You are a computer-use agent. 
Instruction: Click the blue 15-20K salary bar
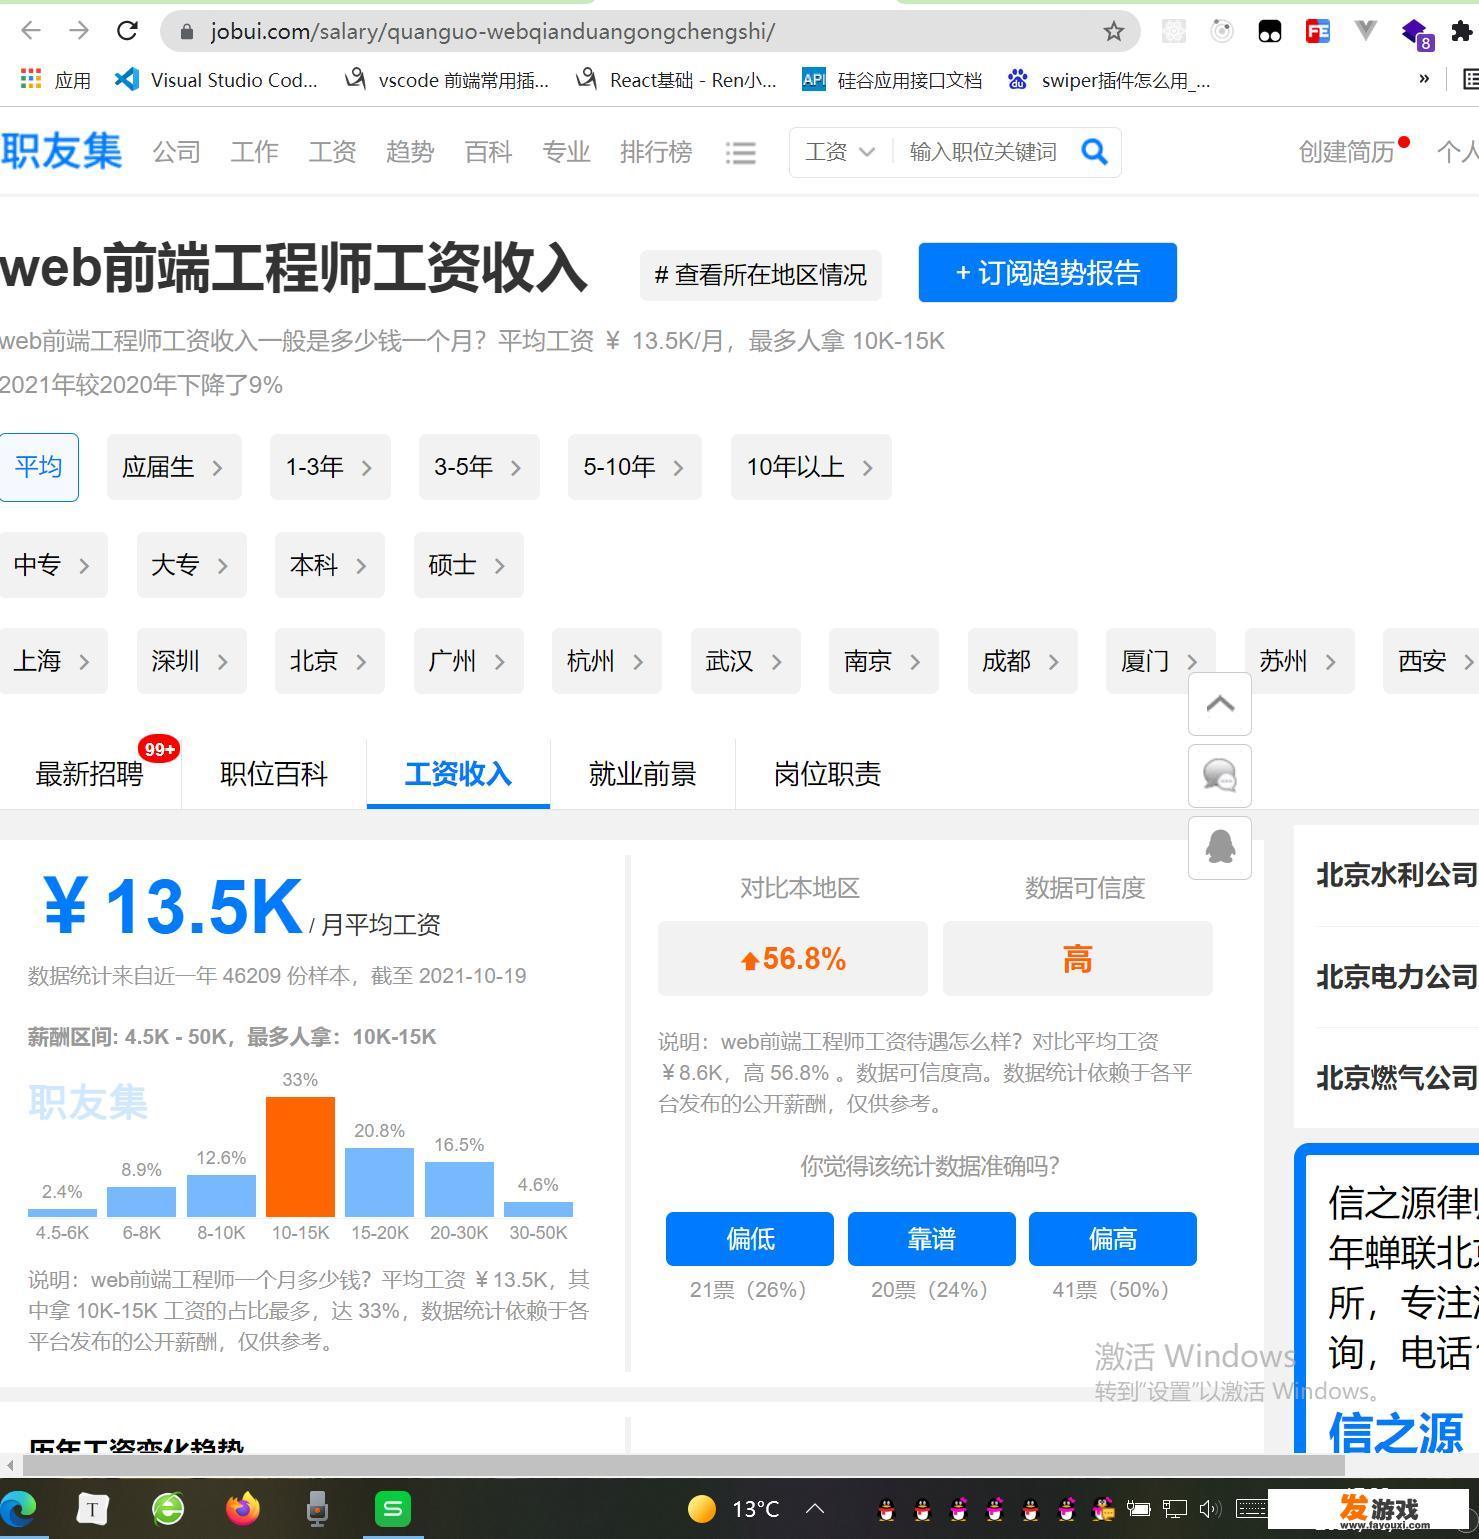(x=380, y=1182)
